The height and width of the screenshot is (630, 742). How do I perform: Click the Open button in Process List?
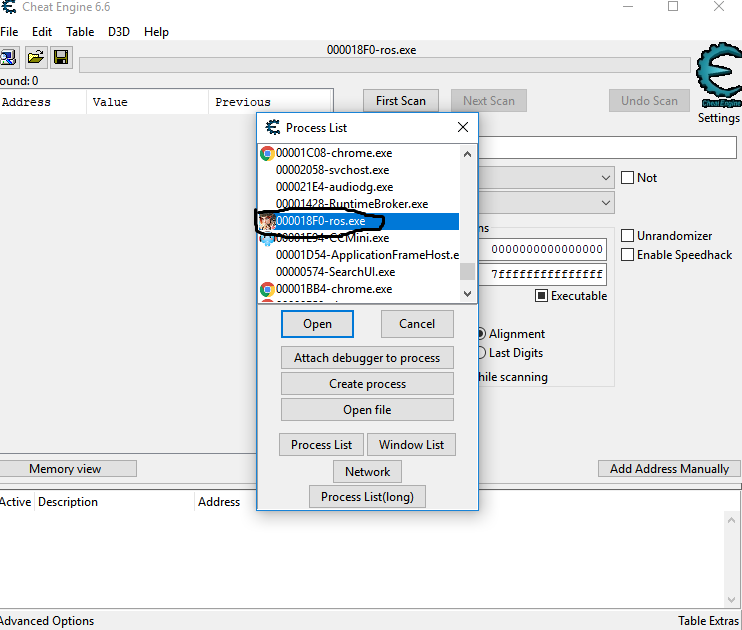(x=317, y=324)
